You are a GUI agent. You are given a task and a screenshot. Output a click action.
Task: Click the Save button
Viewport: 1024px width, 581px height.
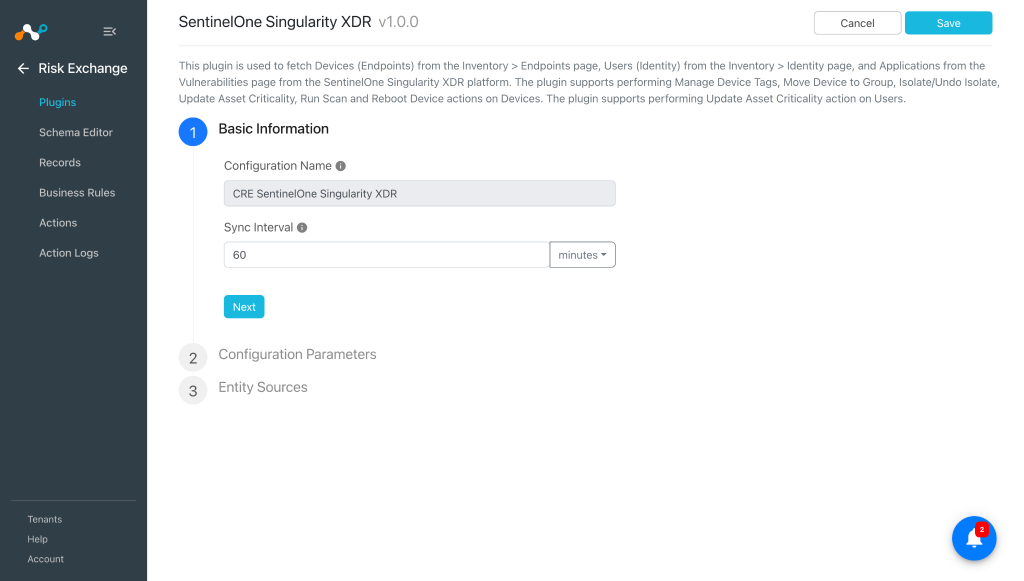pos(948,23)
